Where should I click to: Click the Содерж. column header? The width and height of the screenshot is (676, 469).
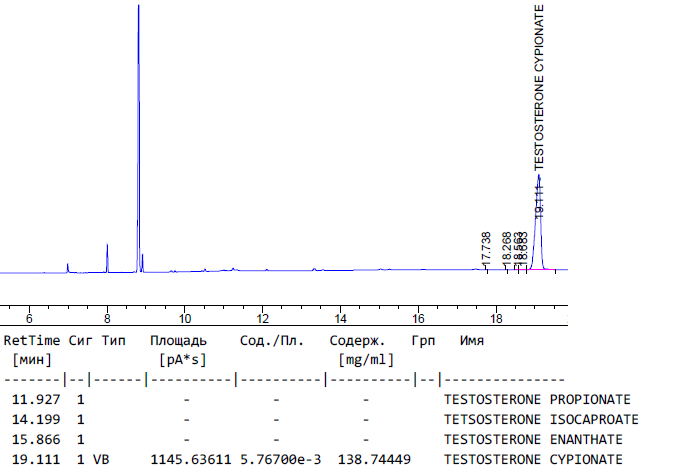[357, 340]
